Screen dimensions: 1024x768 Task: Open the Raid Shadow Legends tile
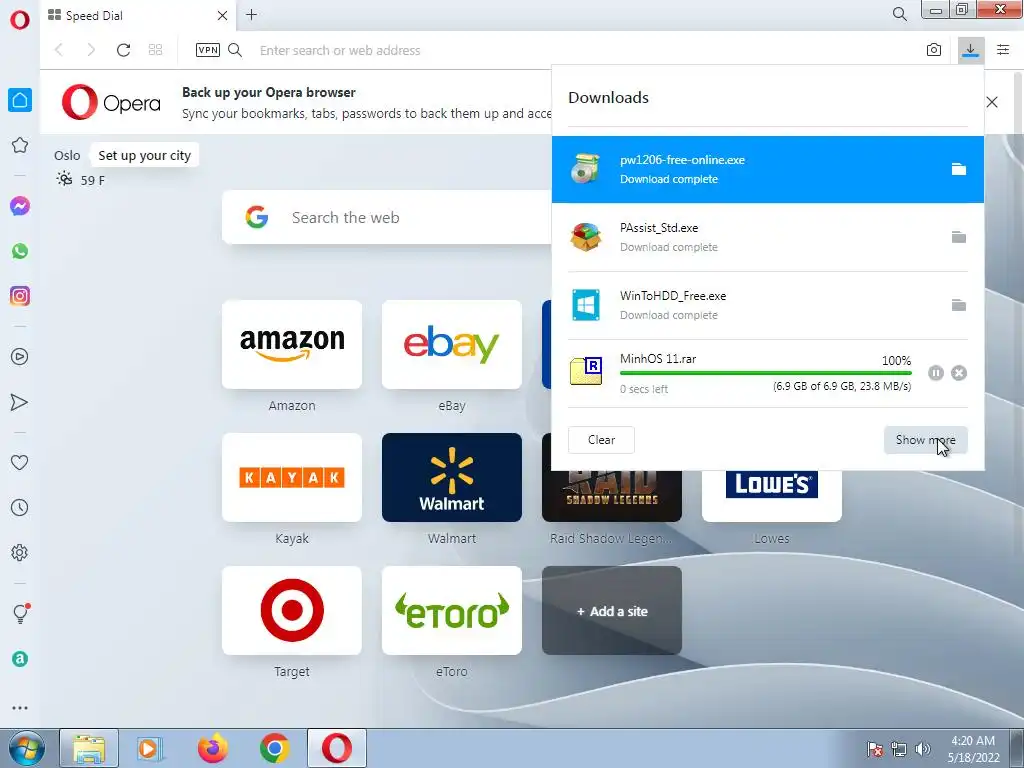(x=612, y=496)
